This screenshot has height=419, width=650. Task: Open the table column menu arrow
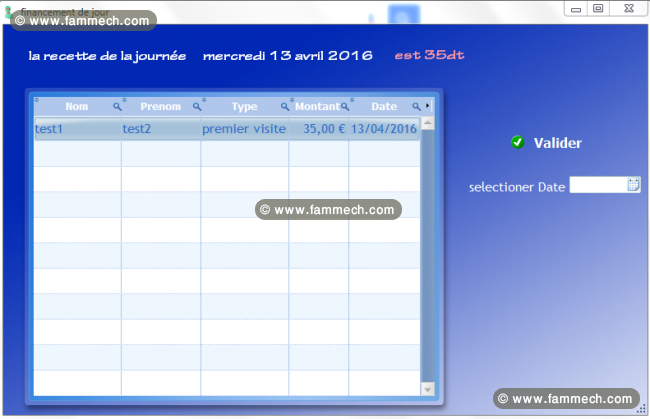click(x=428, y=106)
